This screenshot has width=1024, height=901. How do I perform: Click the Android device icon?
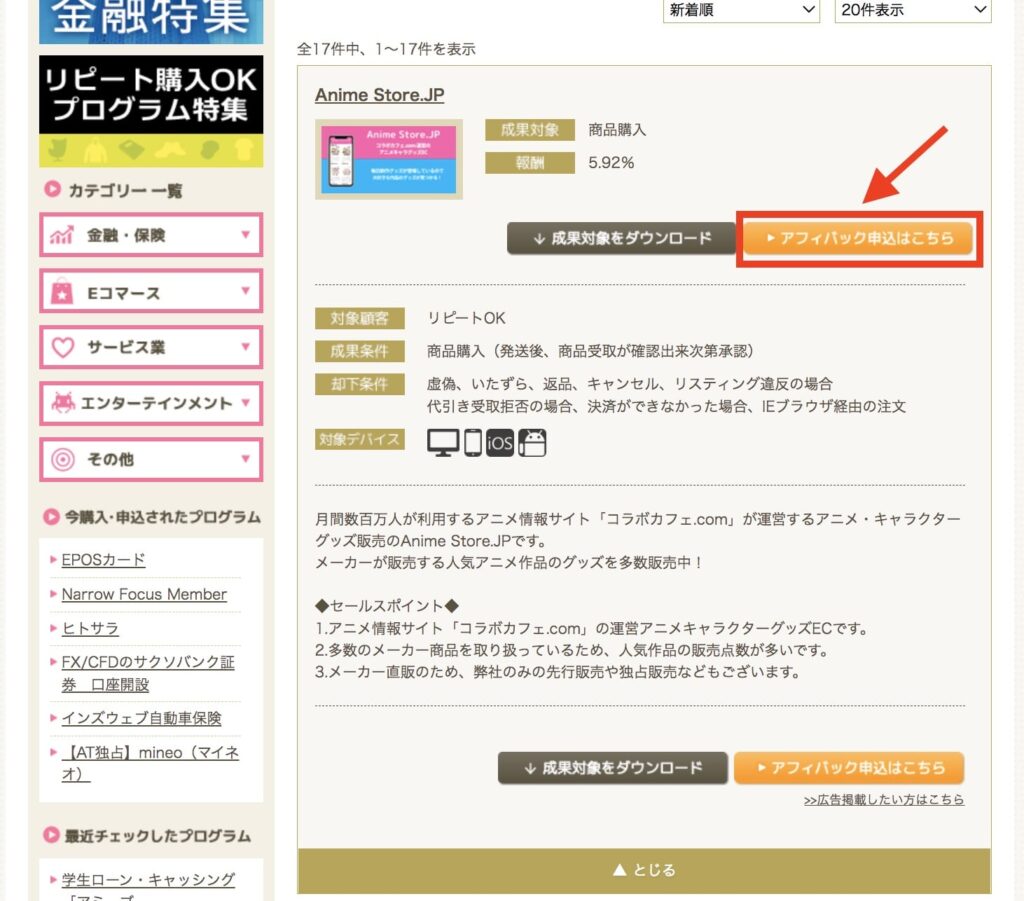click(x=532, y=443)
